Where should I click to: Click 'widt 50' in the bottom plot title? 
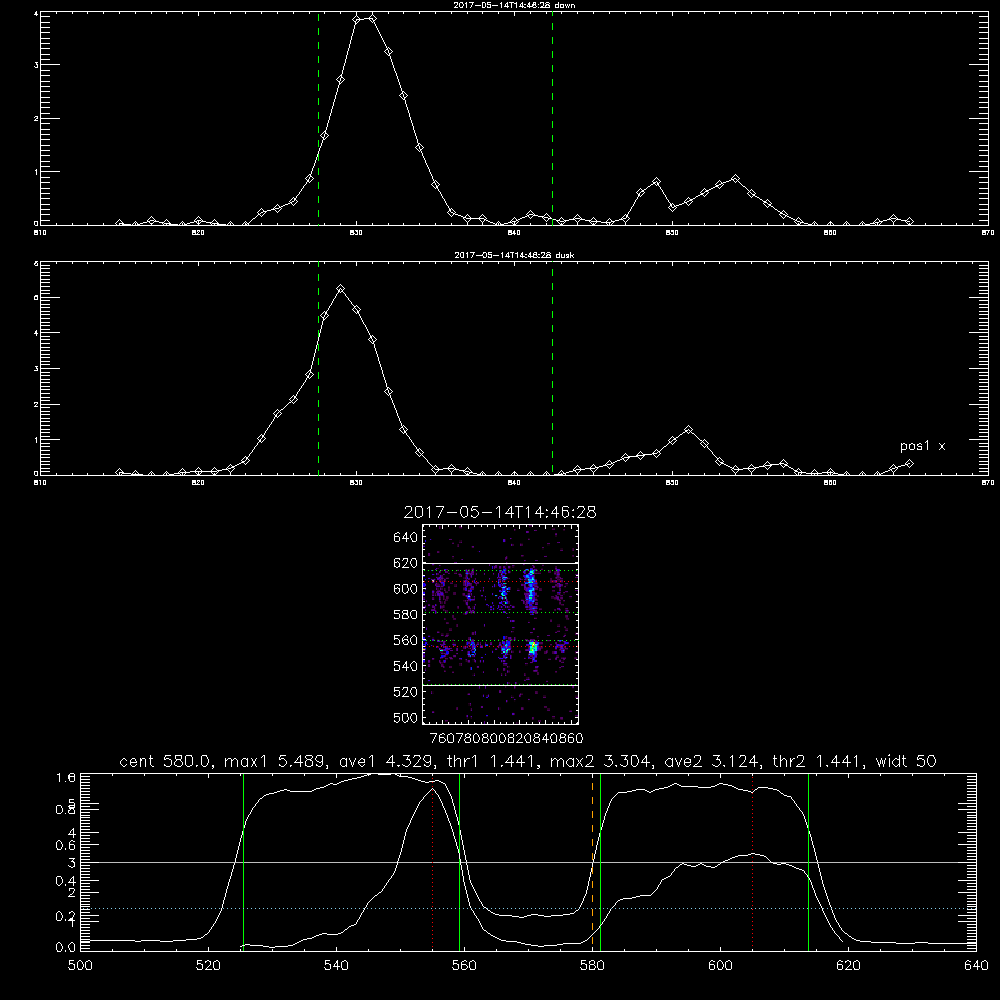(906, 761)
